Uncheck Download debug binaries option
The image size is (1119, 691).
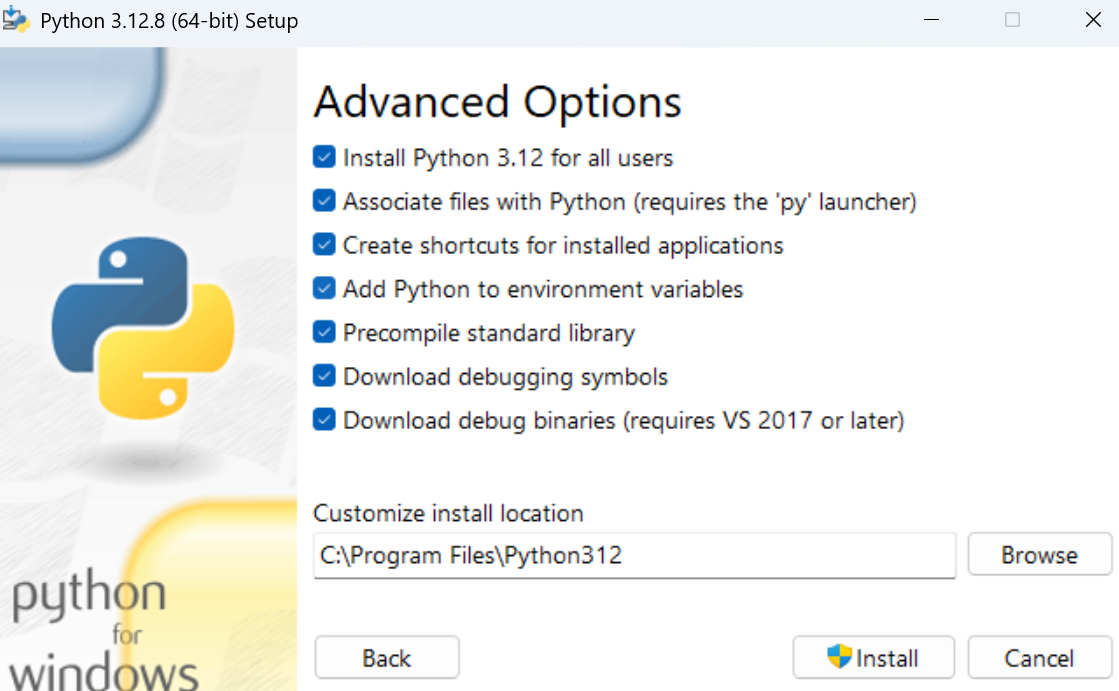click(324, 420)
